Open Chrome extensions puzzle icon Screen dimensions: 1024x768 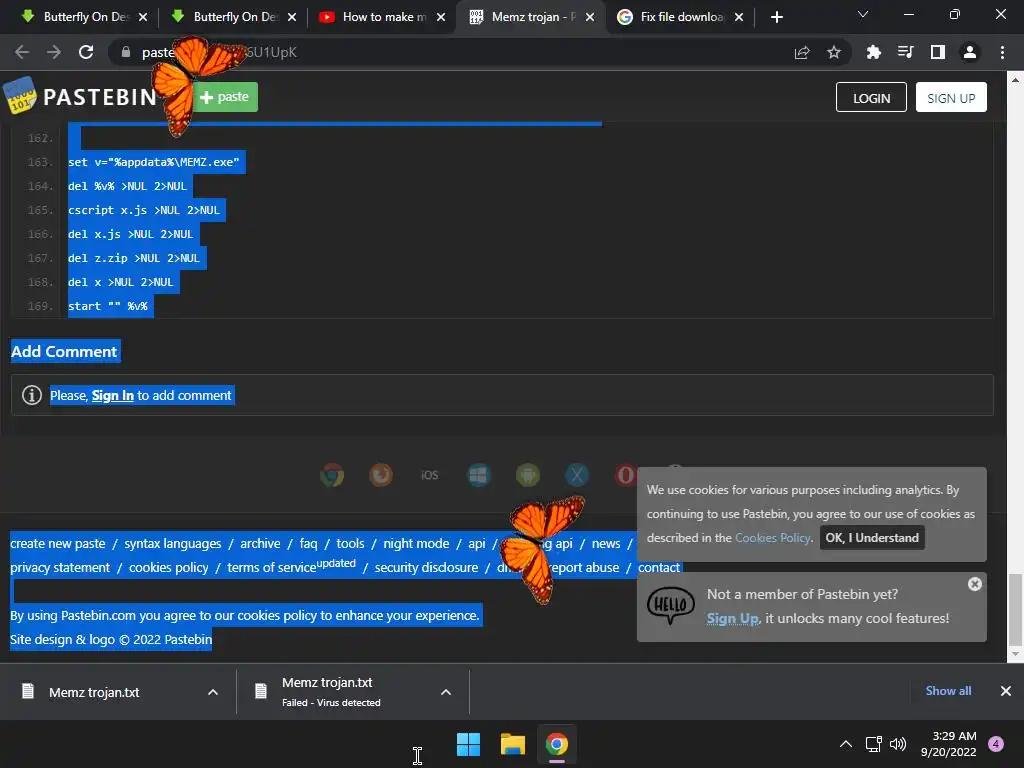coord(873,52)
